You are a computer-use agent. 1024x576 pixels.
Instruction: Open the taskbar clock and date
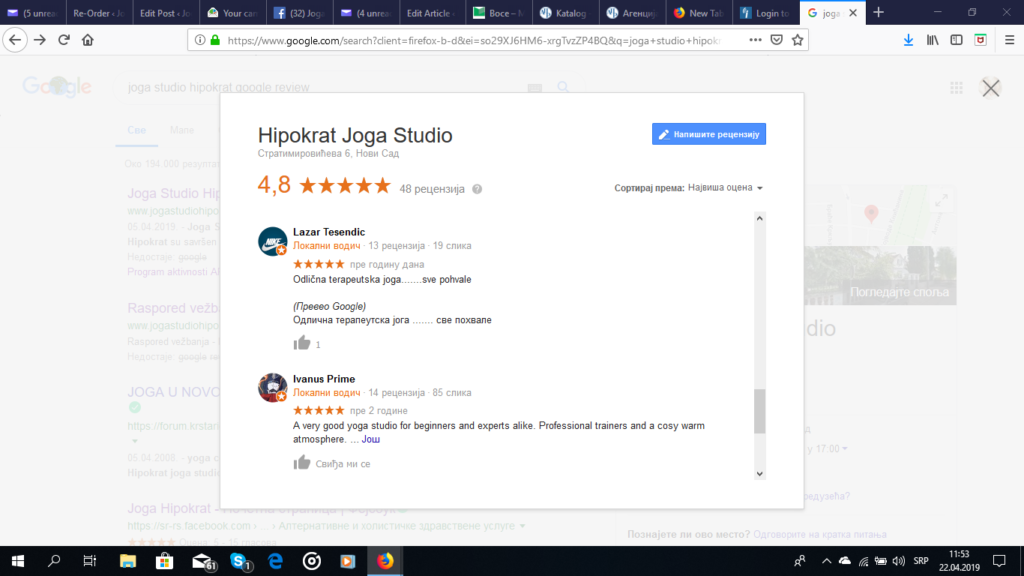959,561
